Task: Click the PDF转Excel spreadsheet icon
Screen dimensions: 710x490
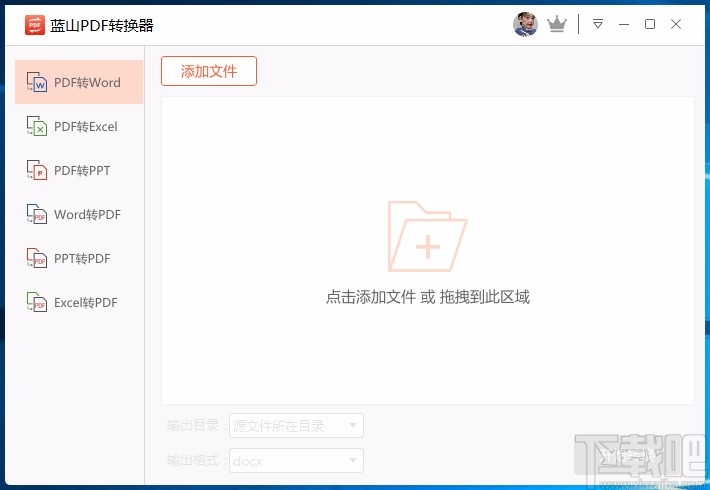Action: (x=37, y=126)
